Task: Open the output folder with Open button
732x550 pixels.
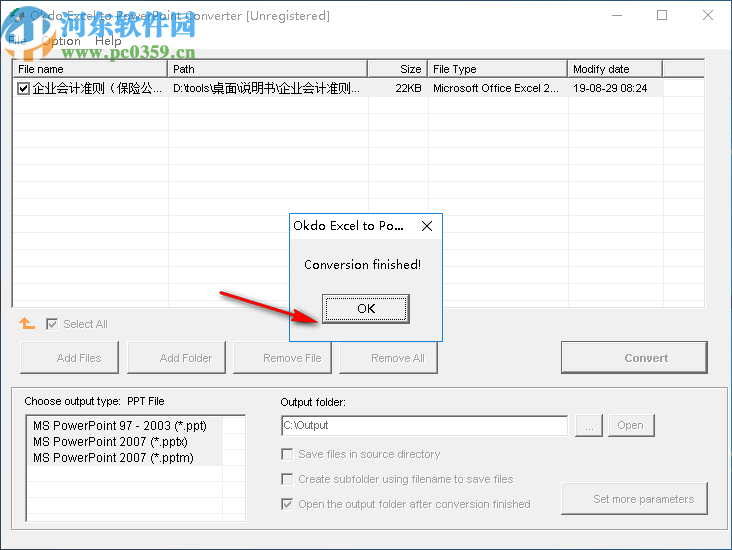Action: (x=631, y=425)
